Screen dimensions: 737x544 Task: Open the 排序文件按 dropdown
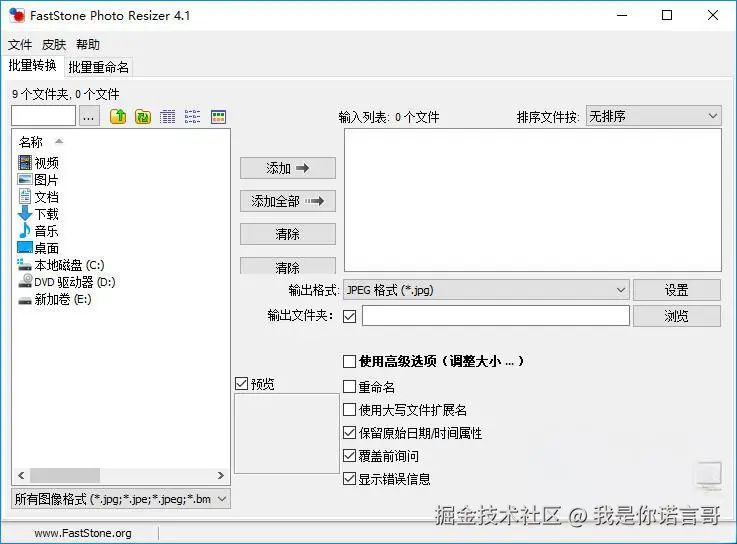tap(653, 116)
